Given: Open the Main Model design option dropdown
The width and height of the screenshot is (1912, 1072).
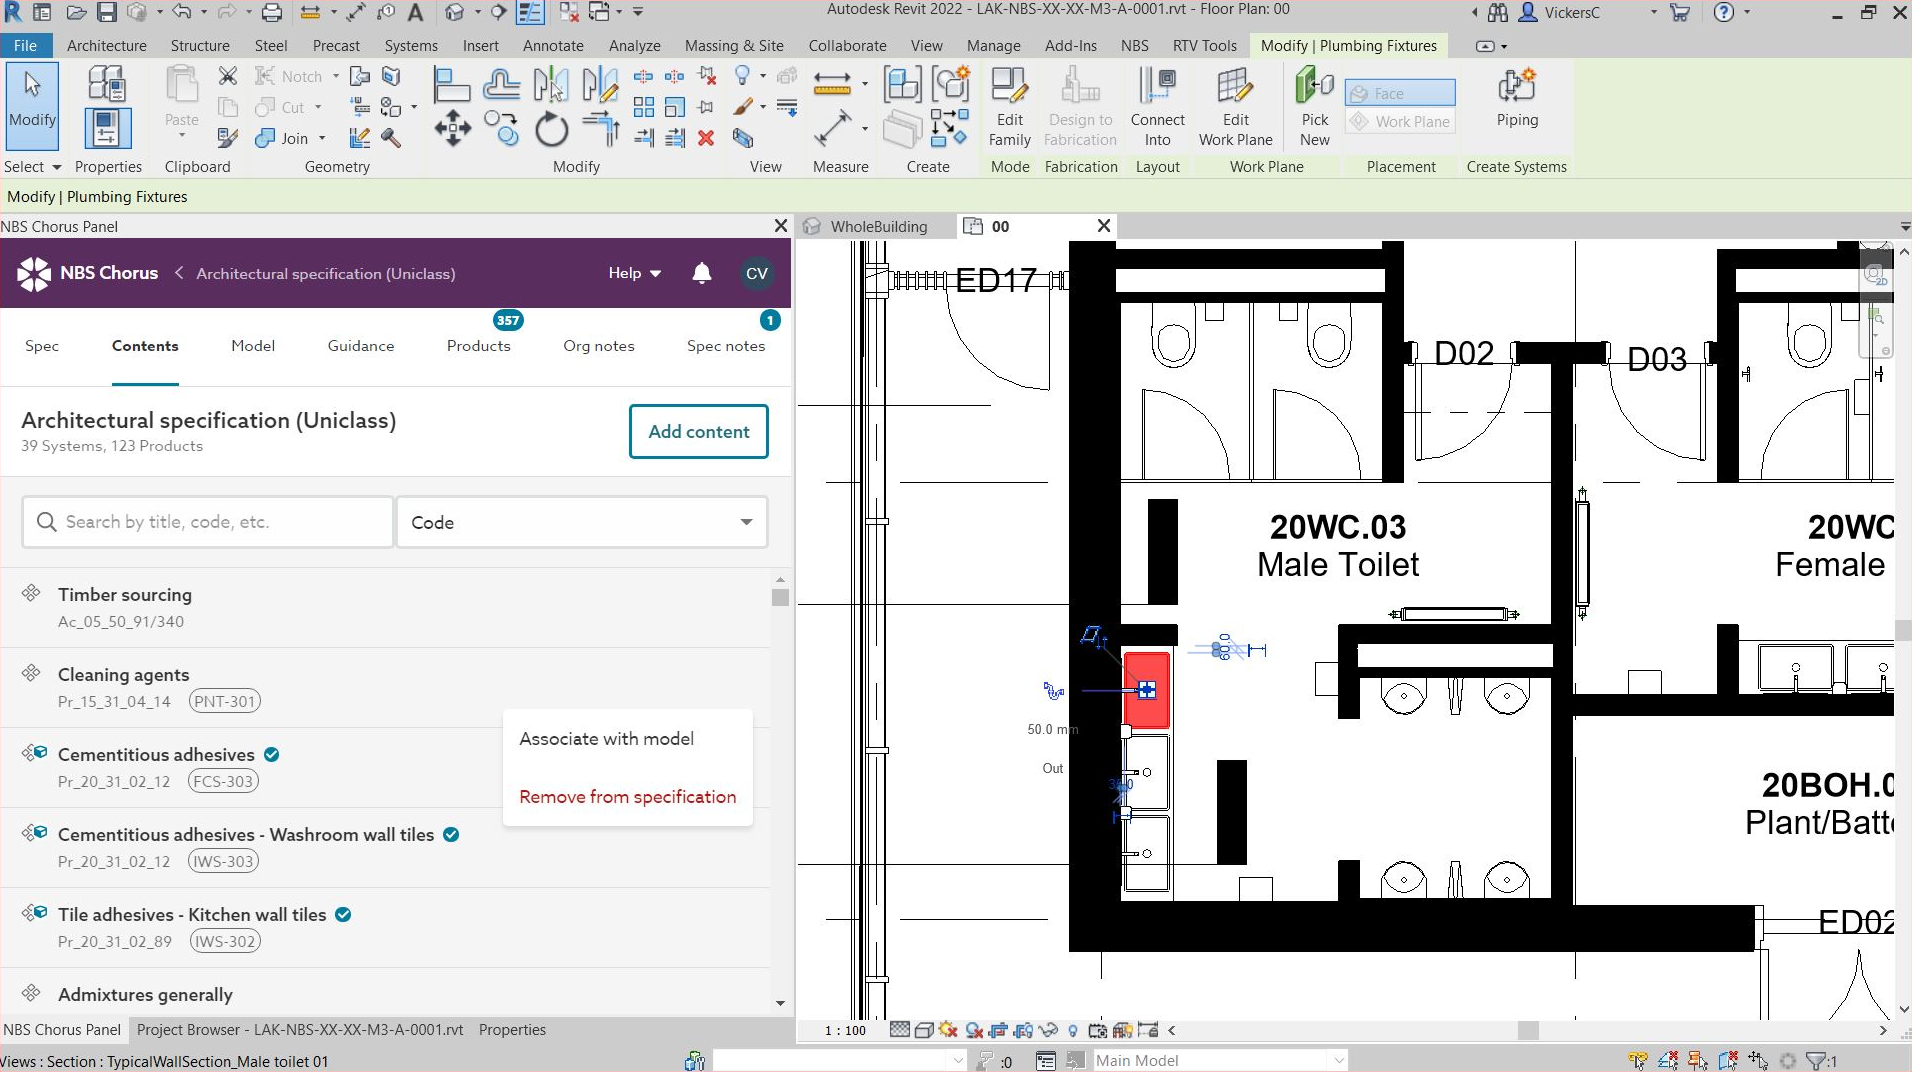Looking at the screenshot, I should pyautogui.click(x=1340, y=1060).
